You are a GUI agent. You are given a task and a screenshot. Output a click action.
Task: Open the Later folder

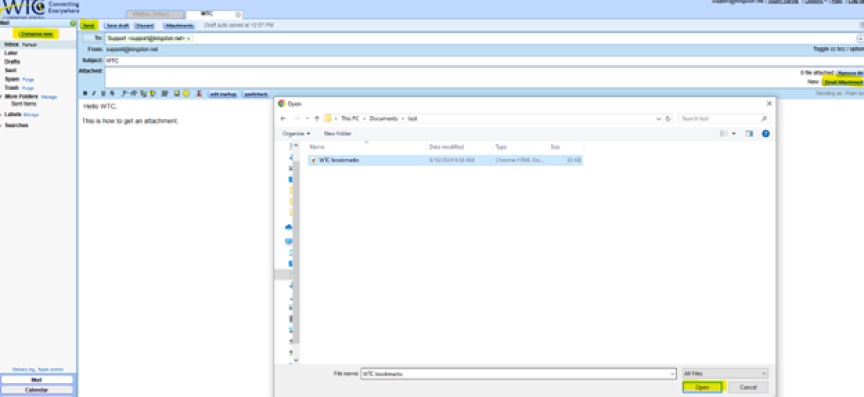(11, 53)
